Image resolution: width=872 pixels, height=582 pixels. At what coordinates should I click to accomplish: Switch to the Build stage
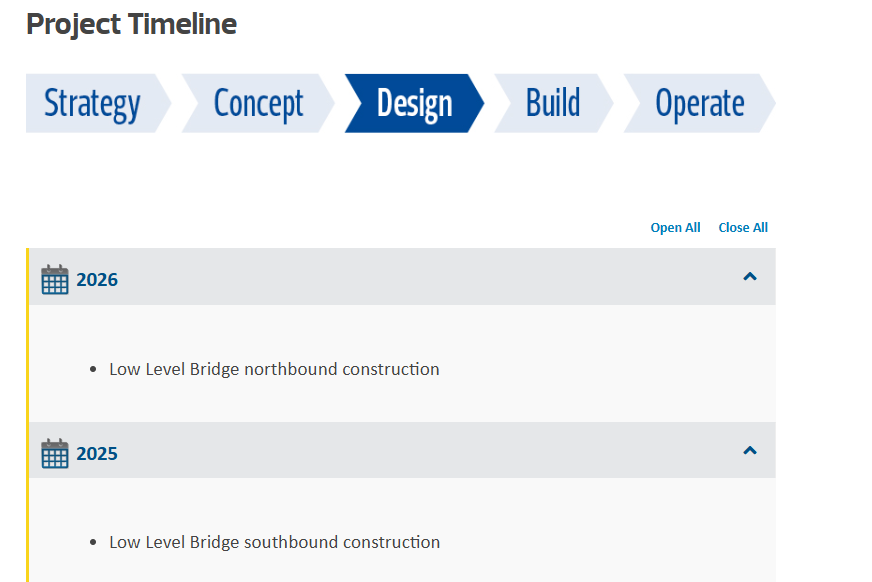click(553, 103)
